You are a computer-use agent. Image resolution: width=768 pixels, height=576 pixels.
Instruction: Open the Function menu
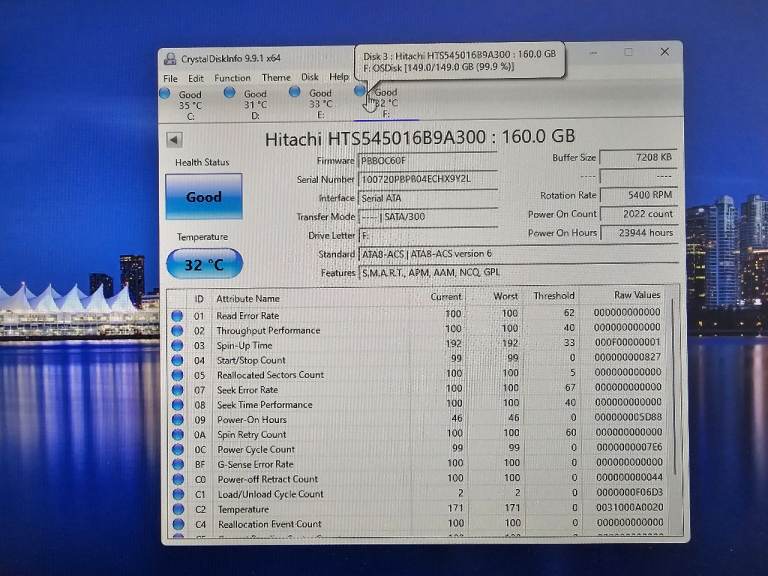pyautogui.click(x=232, y=78)
